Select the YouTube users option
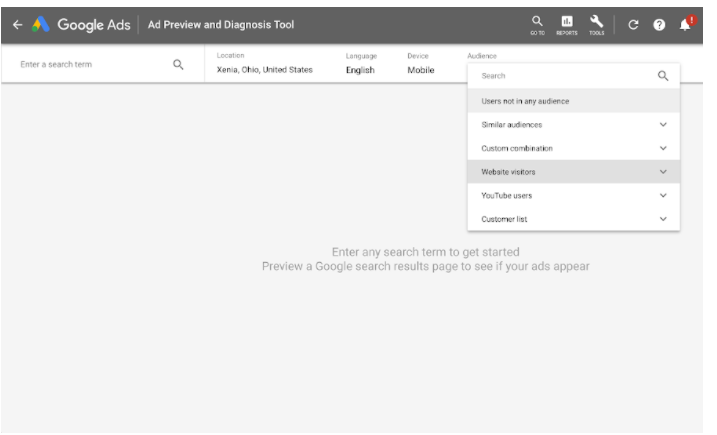 [573, 195]
